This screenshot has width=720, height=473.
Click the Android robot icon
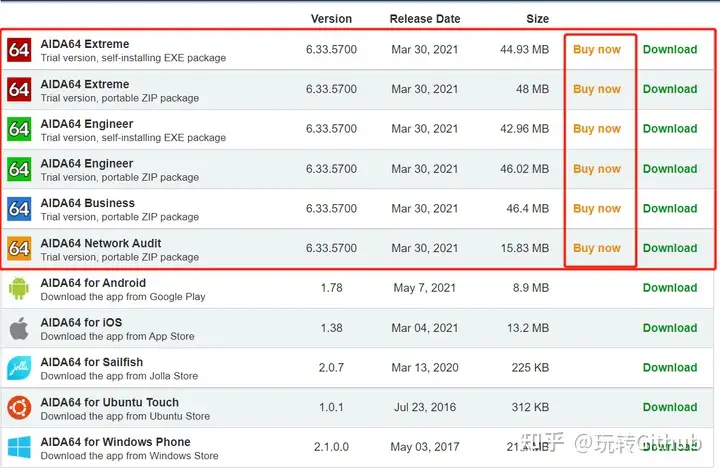pyautogui.click(x=19, y=288)
